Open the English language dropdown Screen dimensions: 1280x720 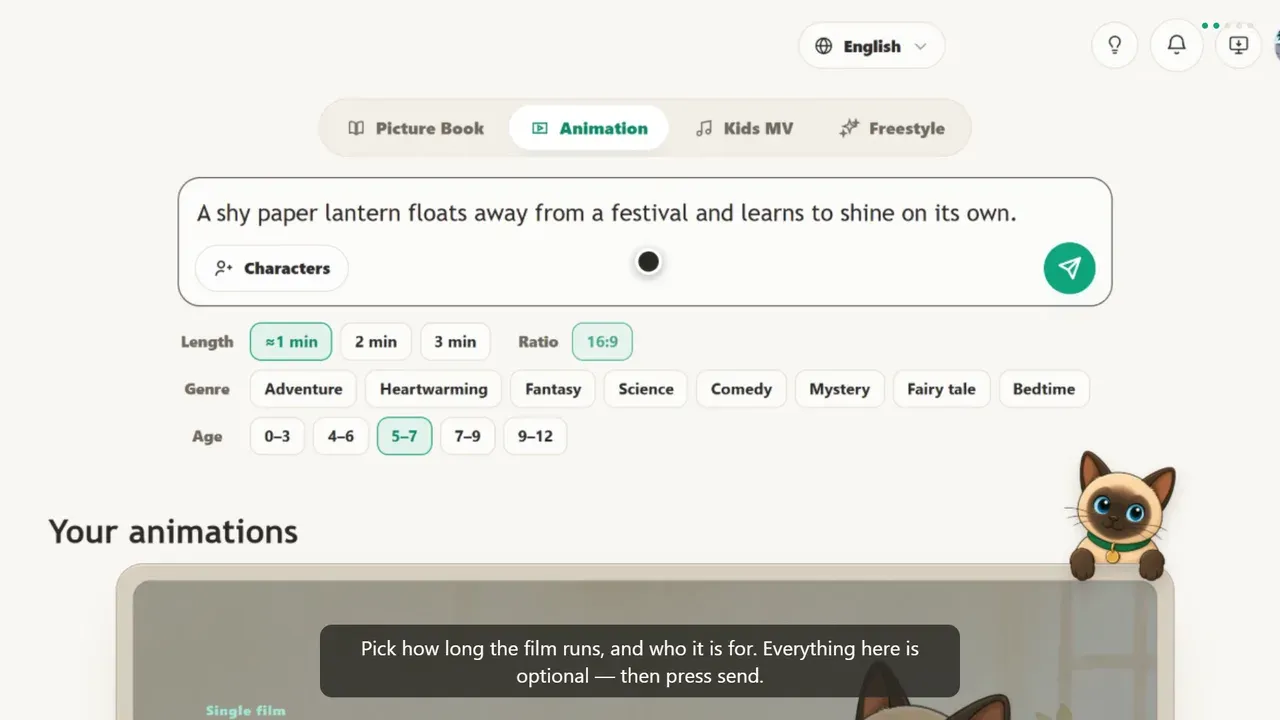click(x=871, y=46)
